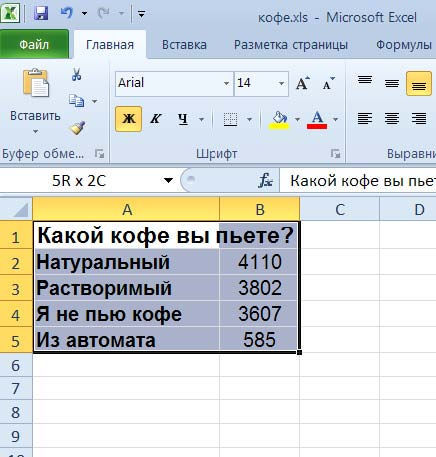The width and height of the screenshot is (436, 457).
Task: Align text to middle of cell
Action: click(392, 83)
